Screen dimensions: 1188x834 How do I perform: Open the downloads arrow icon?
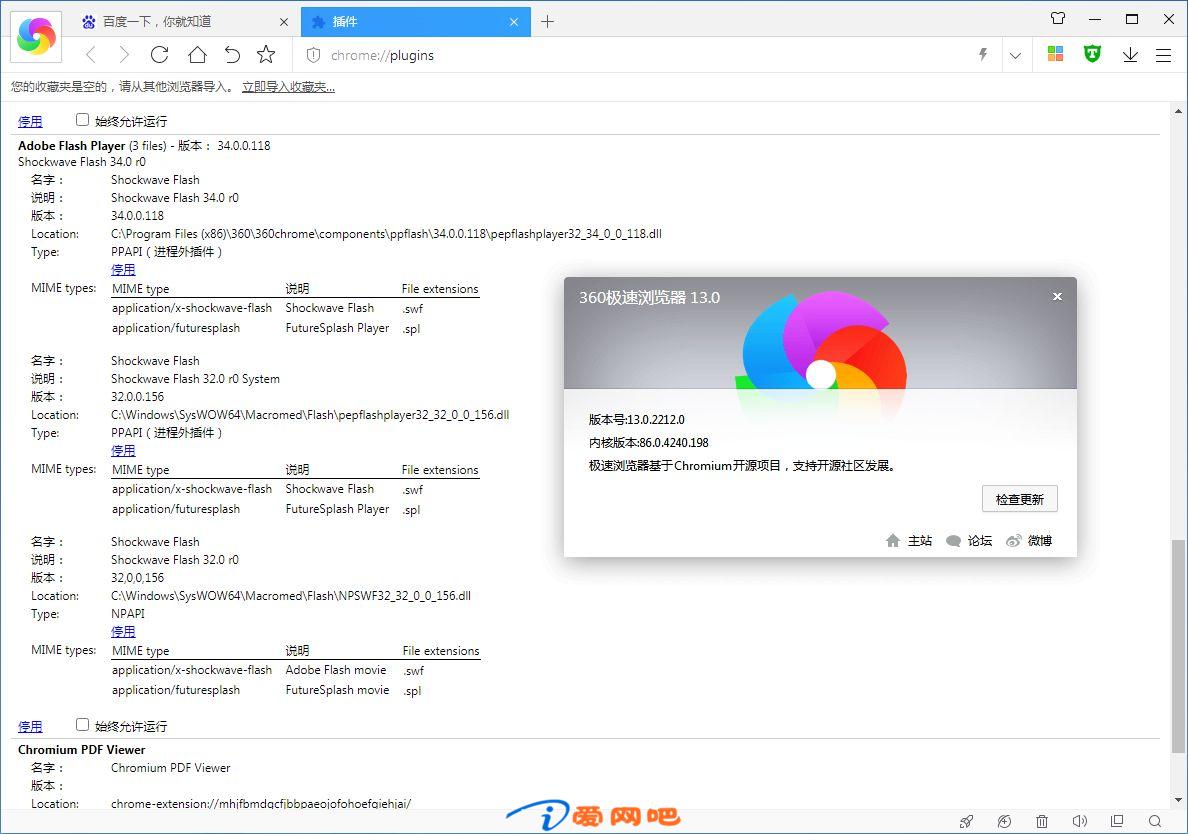click(x=1130, y=55)
